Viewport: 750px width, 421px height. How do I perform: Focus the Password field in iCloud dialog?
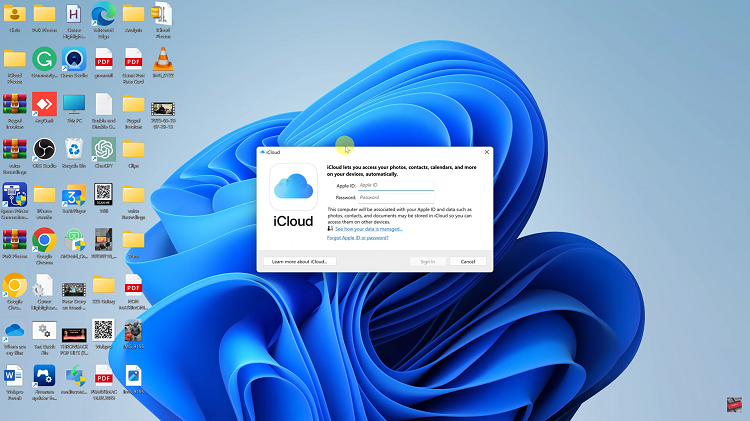pos(396,198)
